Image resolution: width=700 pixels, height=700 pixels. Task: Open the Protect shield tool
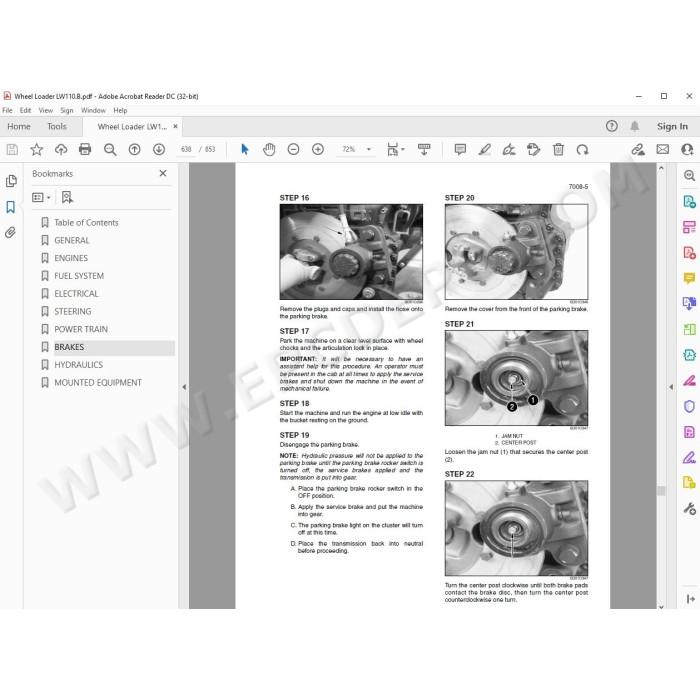[689, 406]
